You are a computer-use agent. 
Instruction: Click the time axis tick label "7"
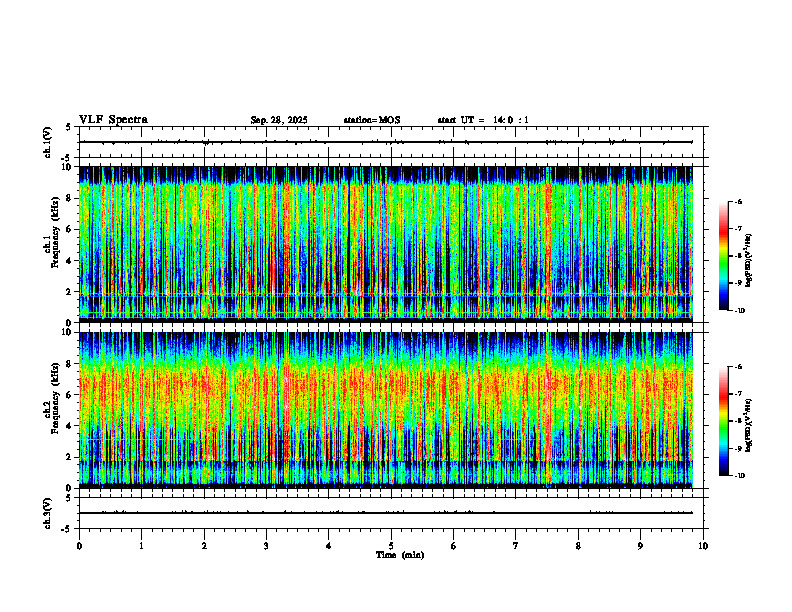point(516,546)
